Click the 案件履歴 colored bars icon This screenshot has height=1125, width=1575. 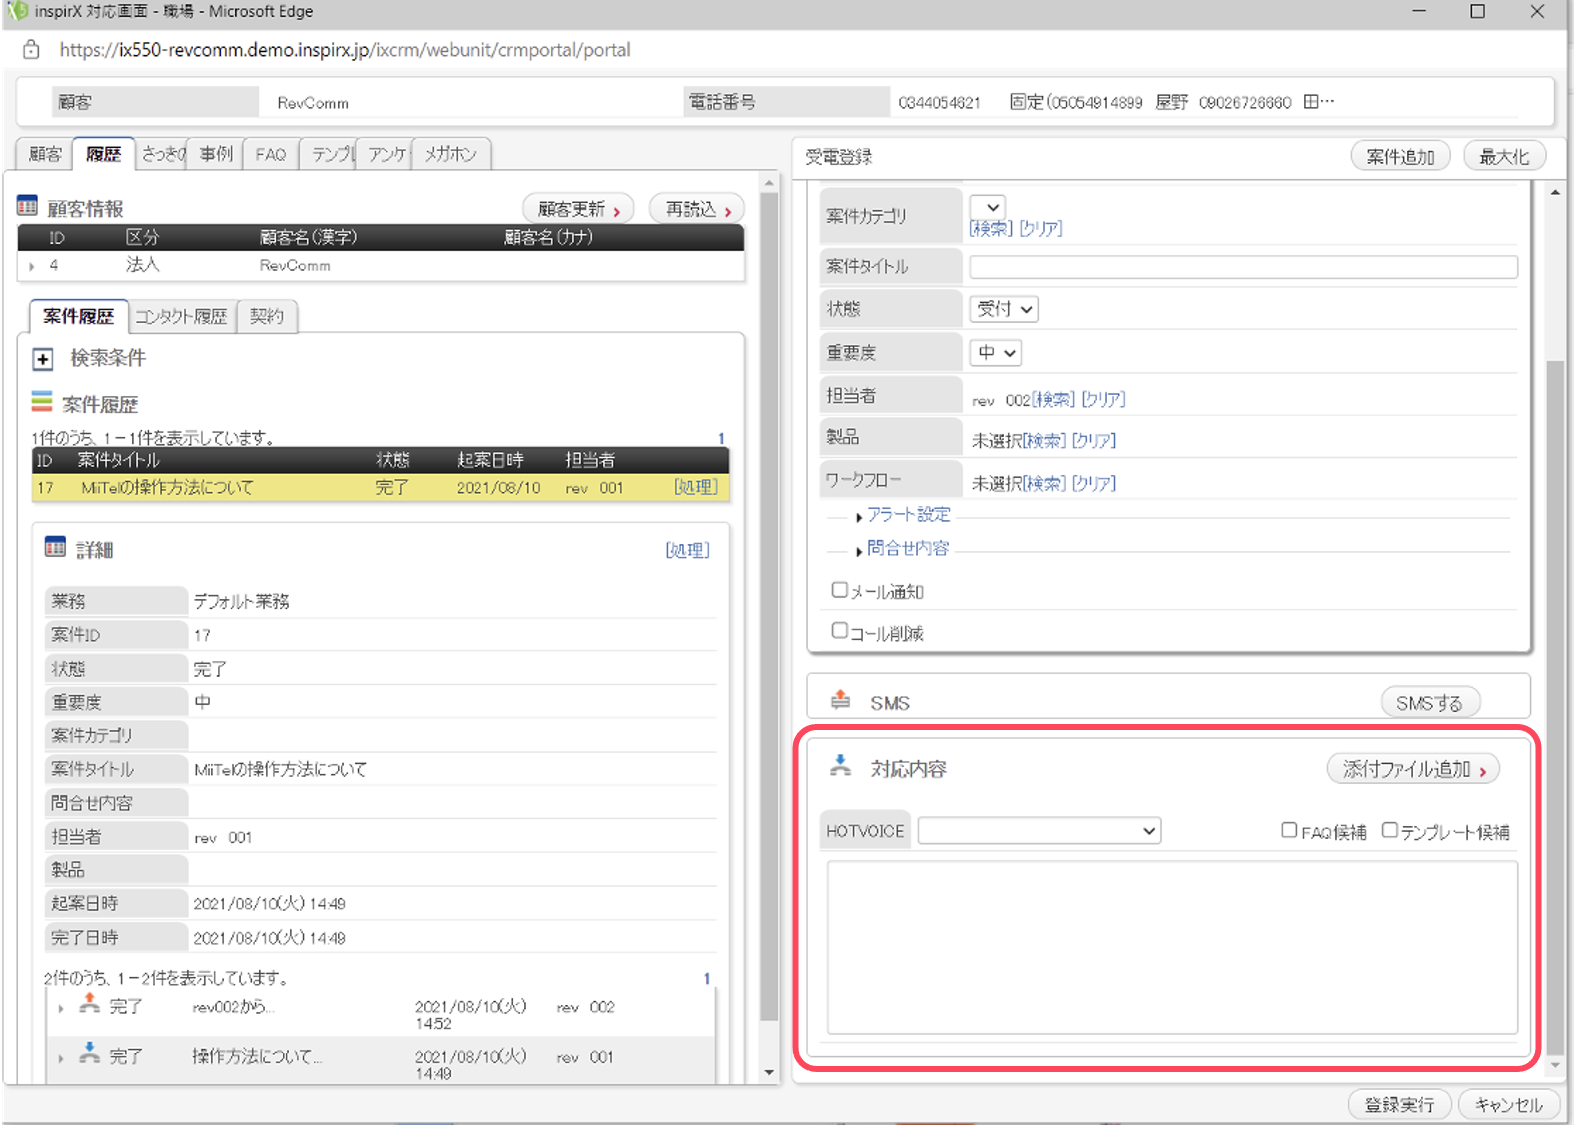pos(41,402)
